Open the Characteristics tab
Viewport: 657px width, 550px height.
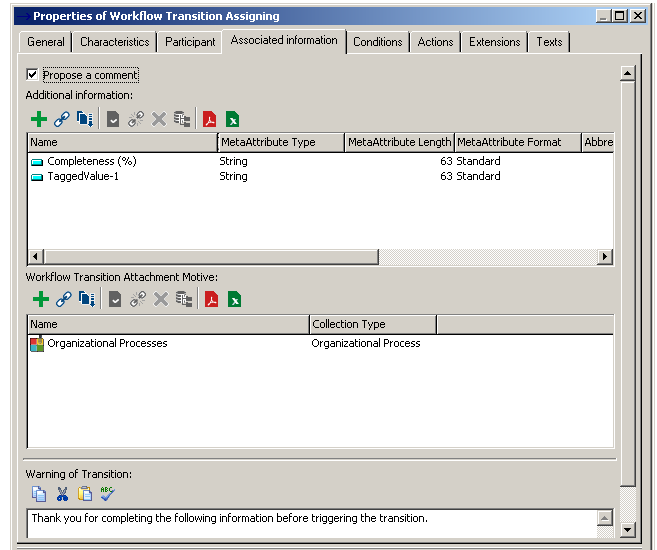115,42
